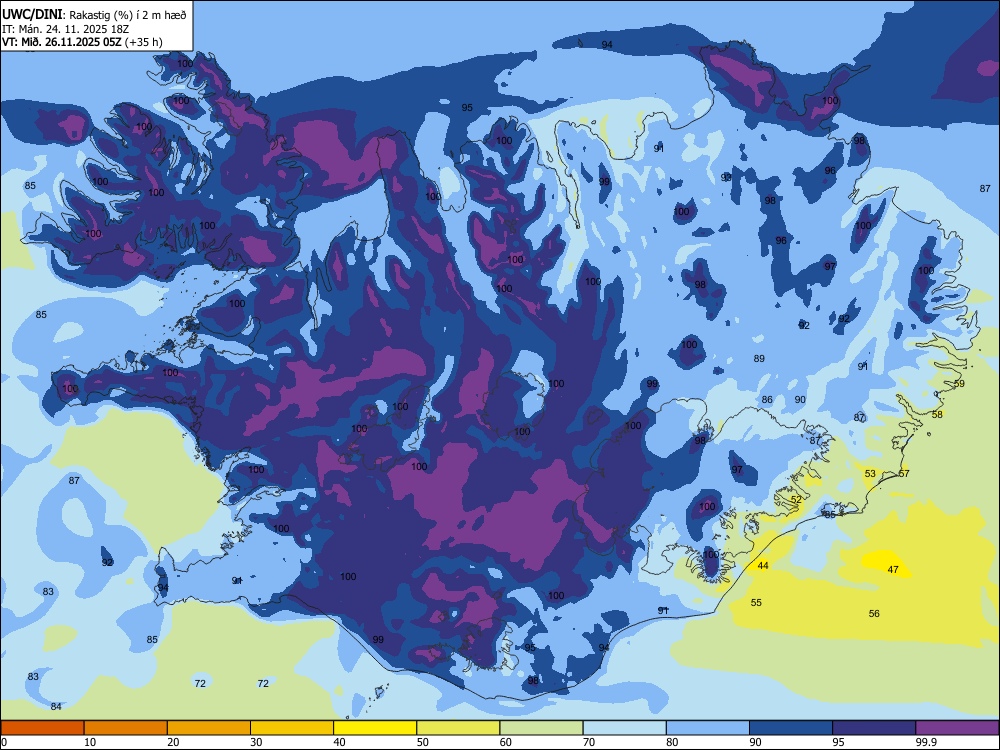1000x750 pixels.
Task: Click the map value '93'
Action: coord(726,177)
